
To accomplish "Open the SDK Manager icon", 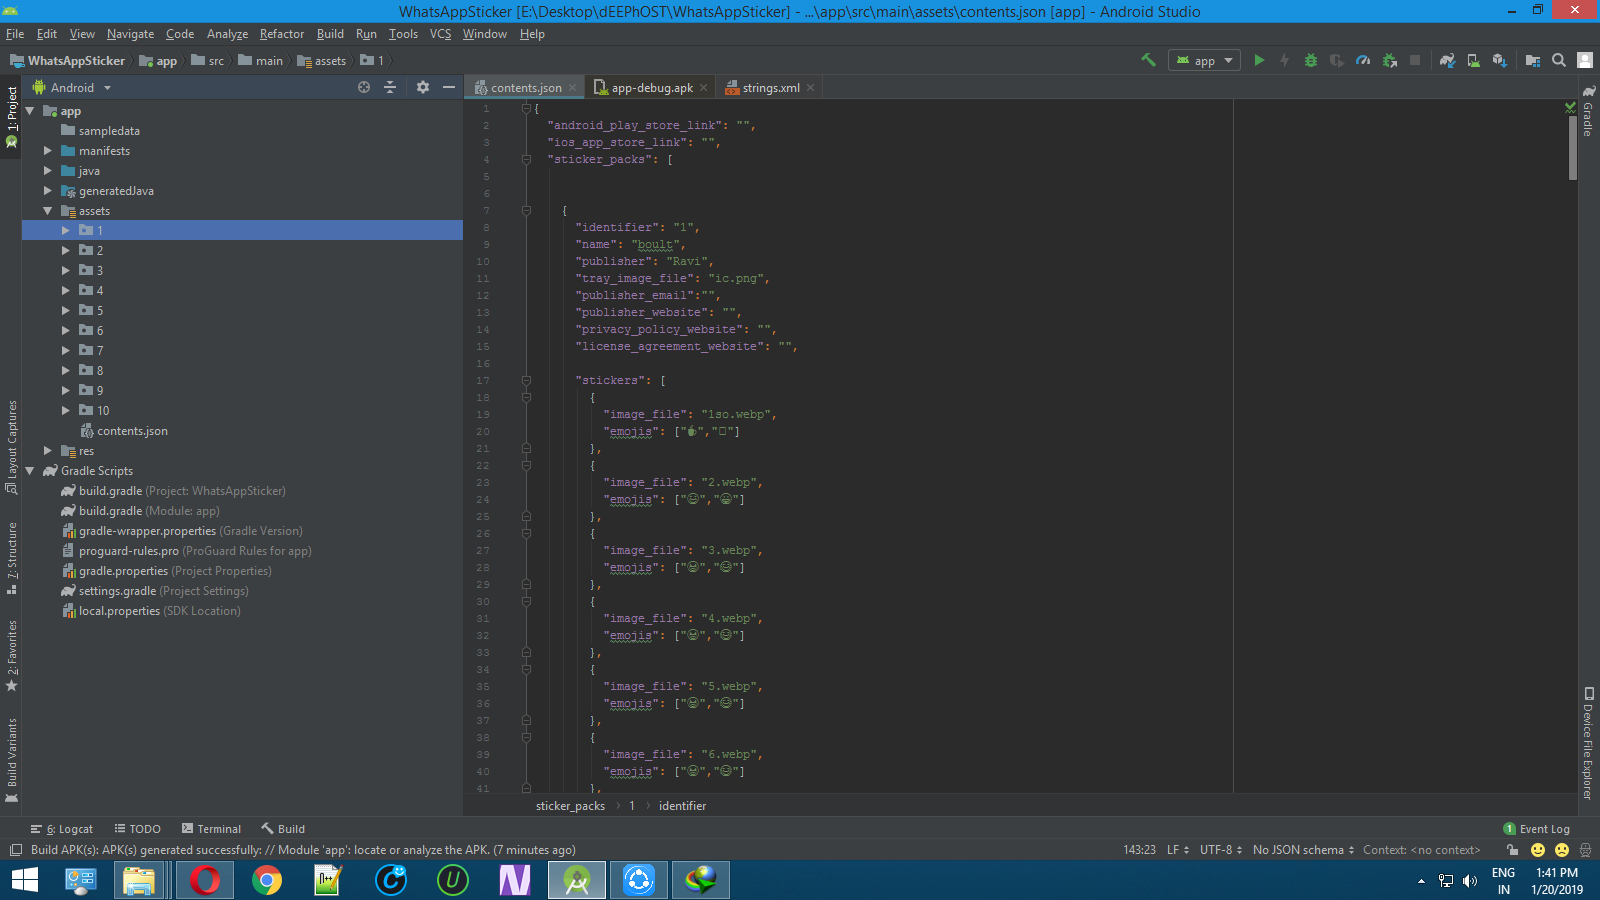I will point(1499,60).
